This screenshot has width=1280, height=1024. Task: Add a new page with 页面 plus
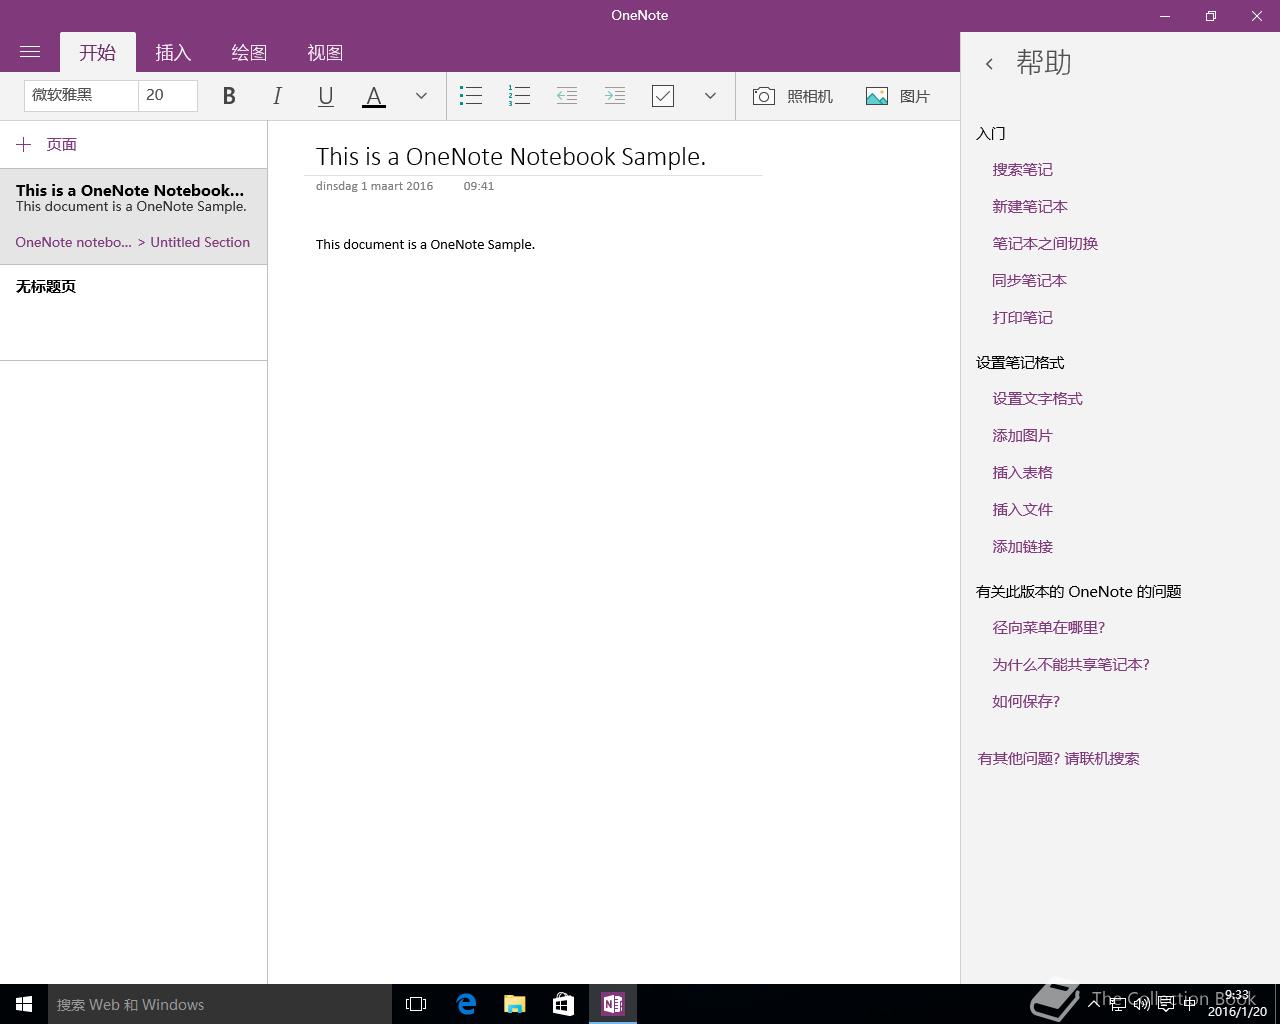tap(47, 145)
